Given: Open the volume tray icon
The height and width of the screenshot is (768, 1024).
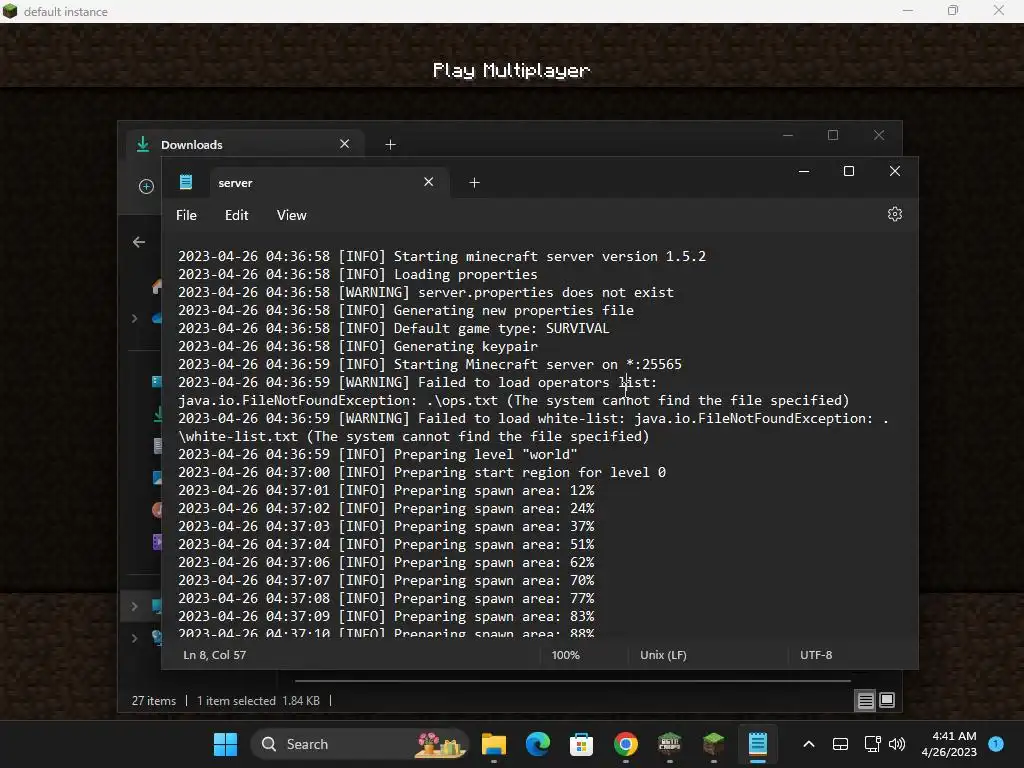Looking at the screenshot, I should (x=897, y=744).
